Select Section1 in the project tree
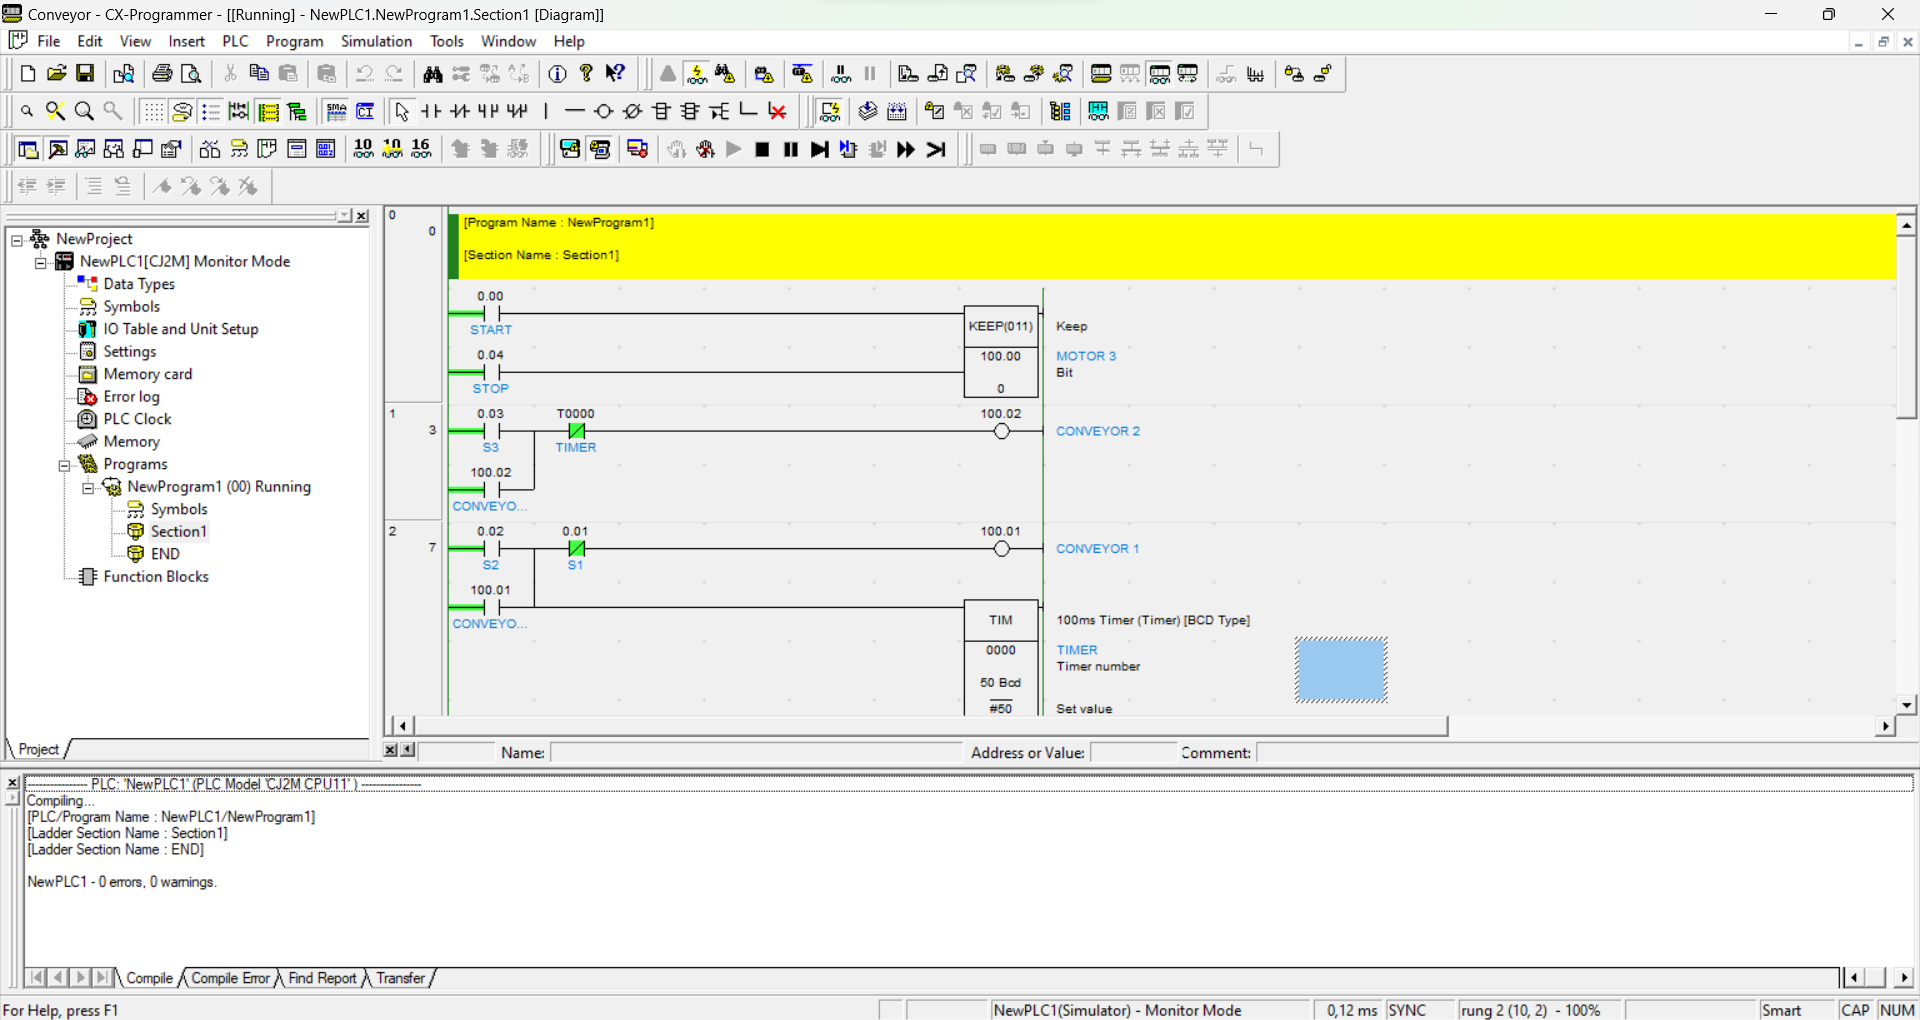 tap(179, 532)
